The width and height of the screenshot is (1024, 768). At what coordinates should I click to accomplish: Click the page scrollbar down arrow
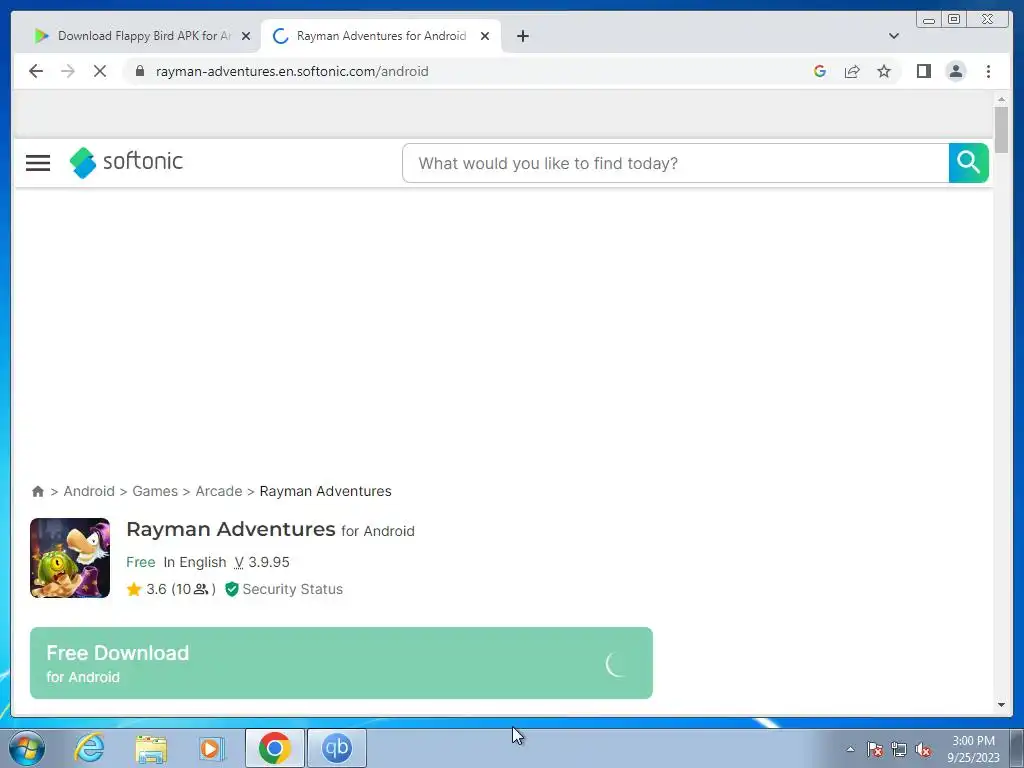click(1001, 705)
